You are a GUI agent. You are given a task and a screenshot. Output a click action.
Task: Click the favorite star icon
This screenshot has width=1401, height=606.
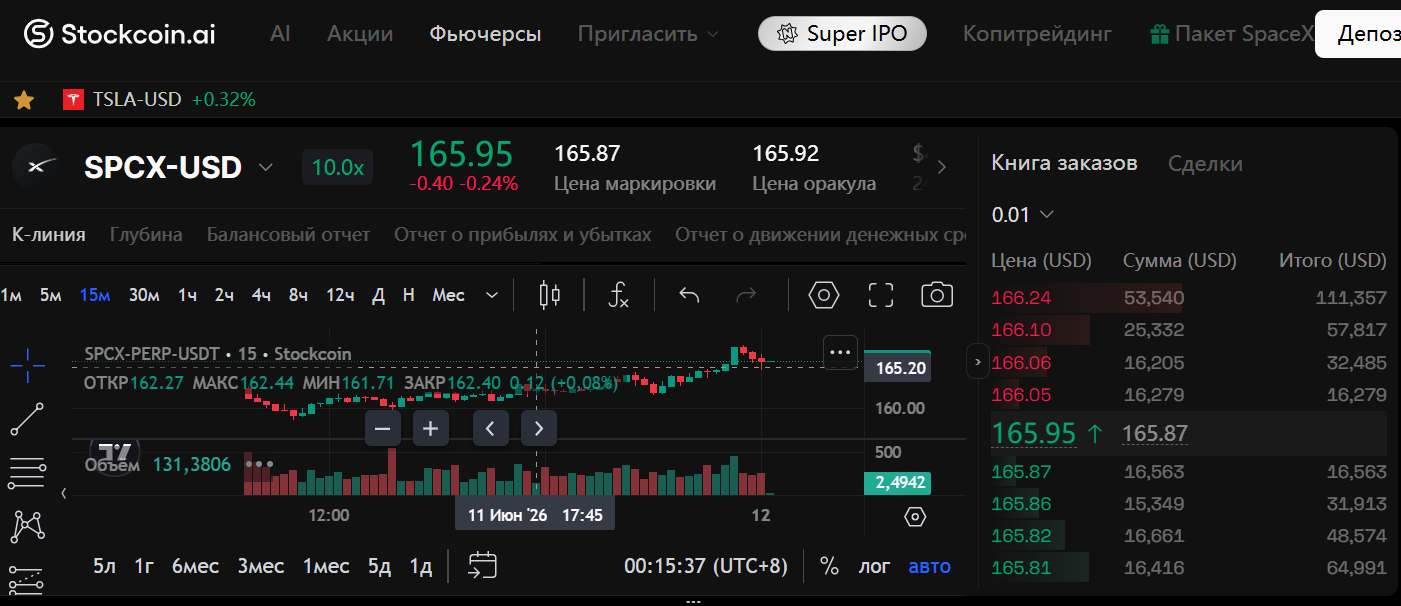pyautogui.click(x=24, y=100)
